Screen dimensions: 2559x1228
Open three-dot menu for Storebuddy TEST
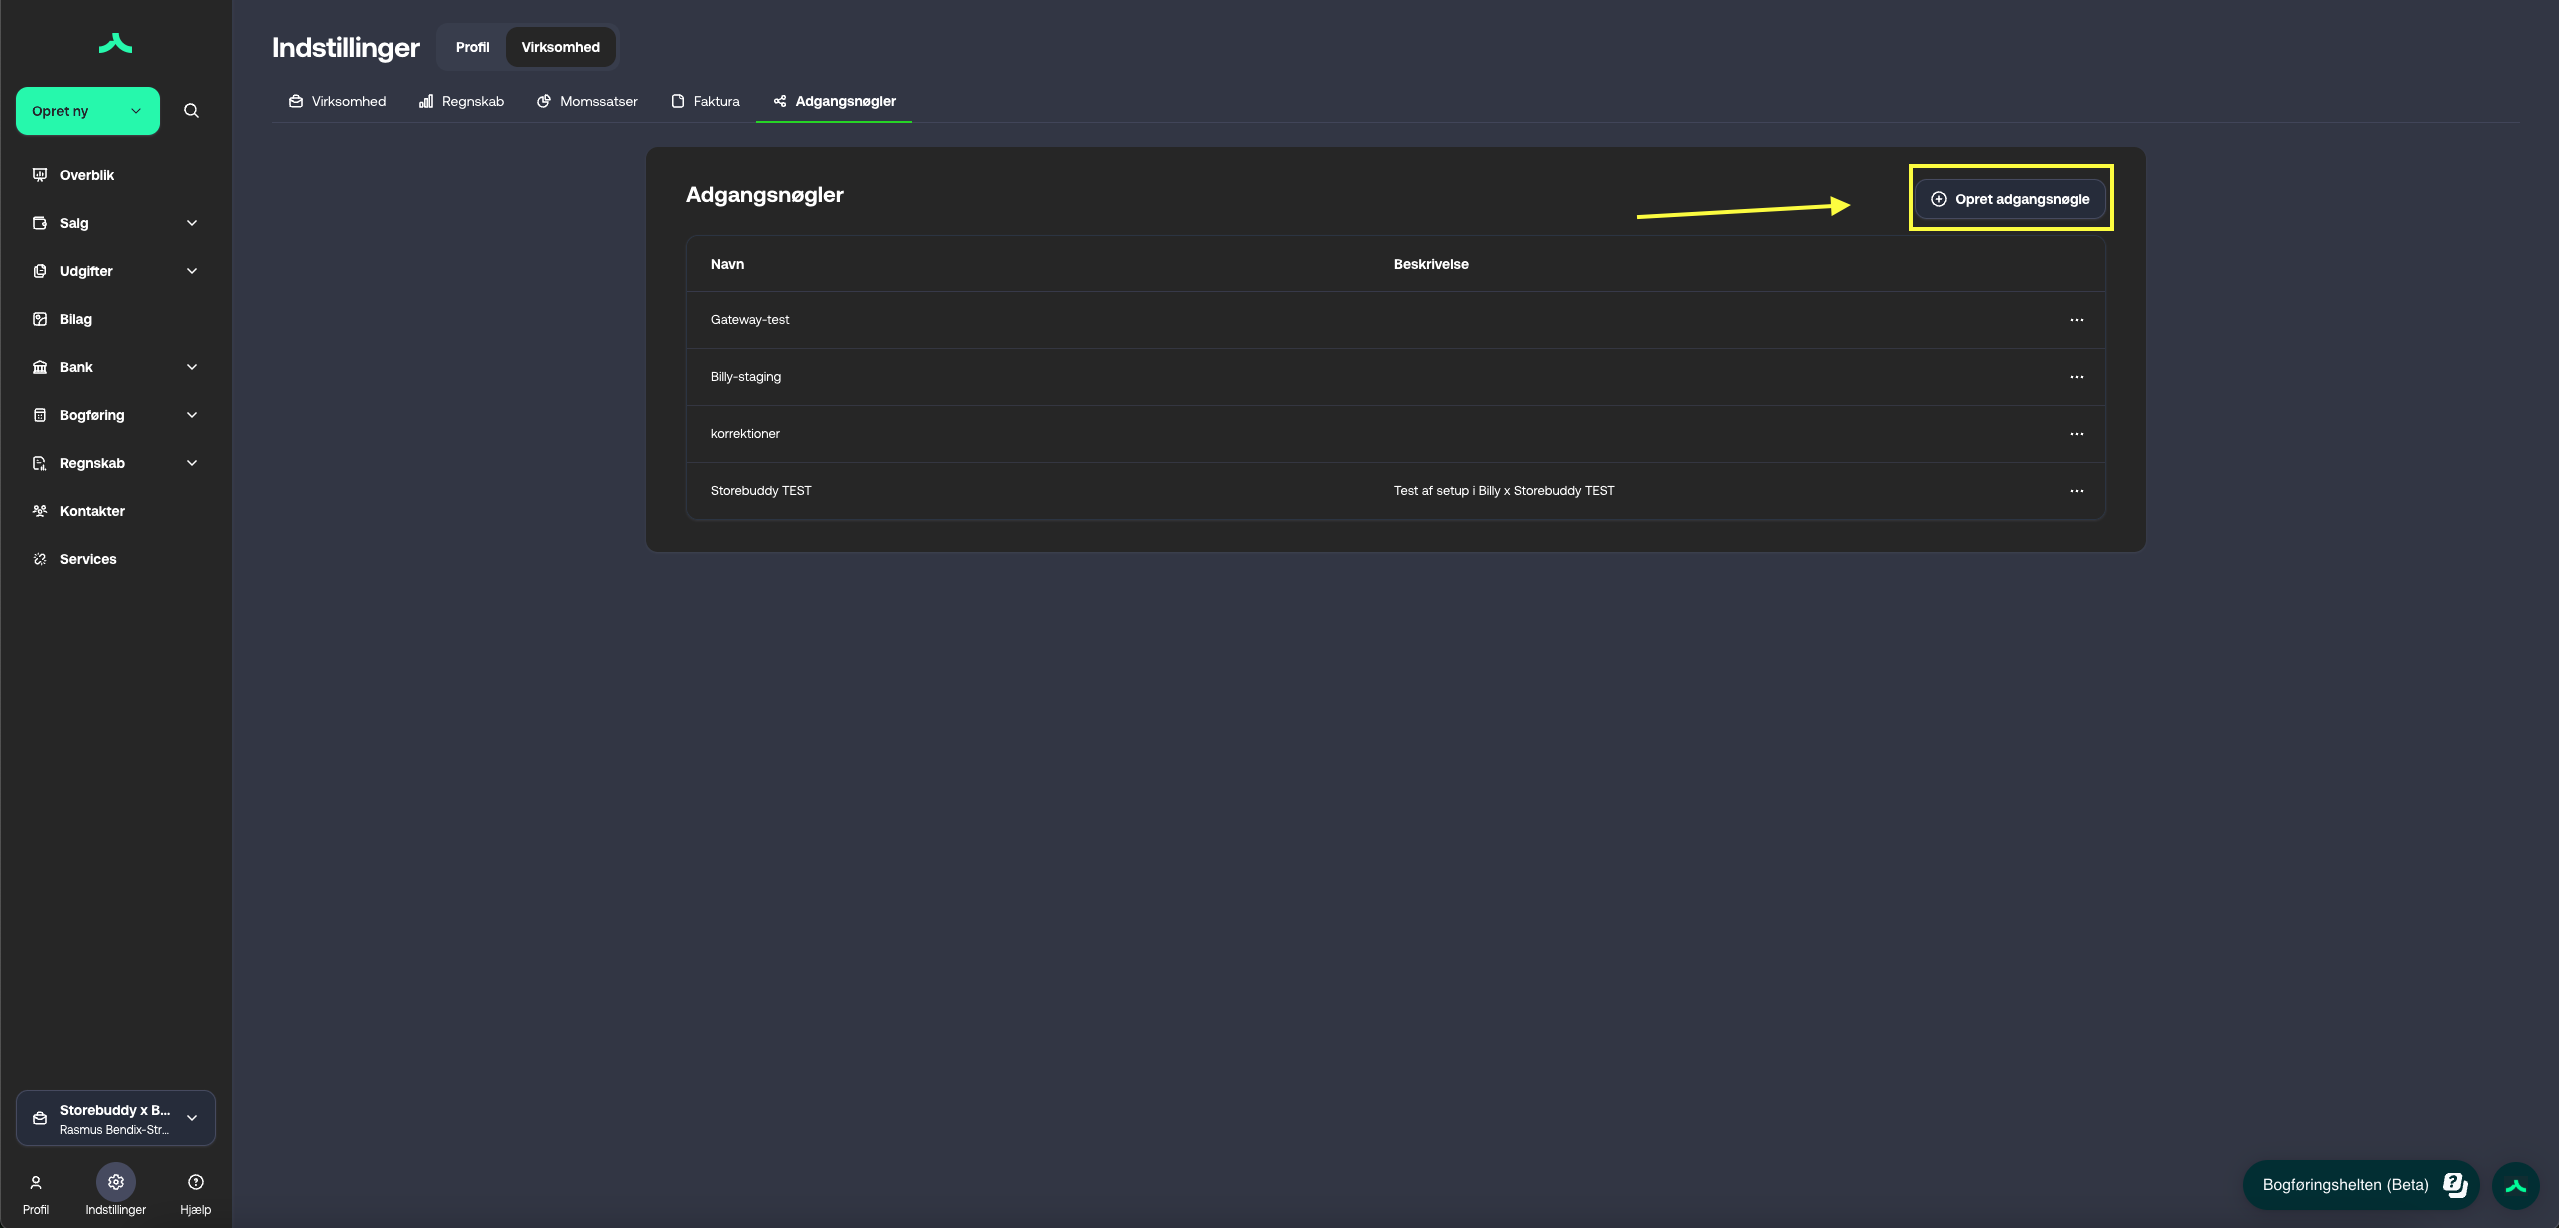2076,491
